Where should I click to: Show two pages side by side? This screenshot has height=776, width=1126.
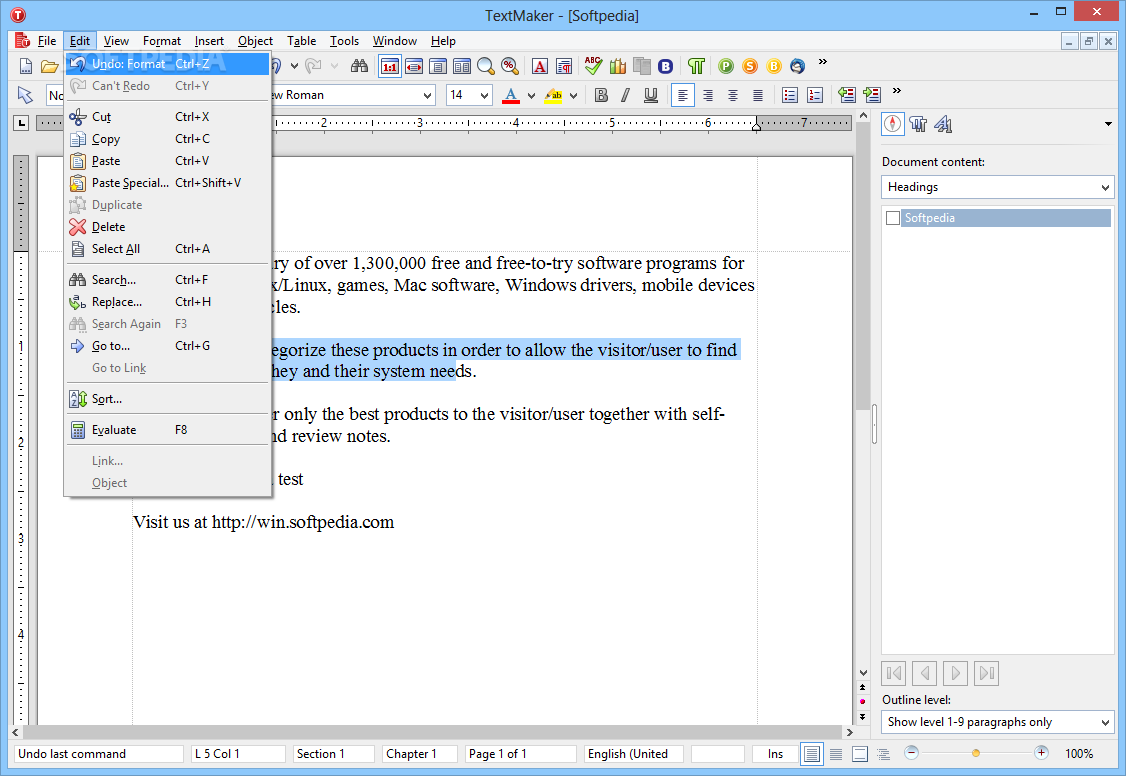[462, 67]
